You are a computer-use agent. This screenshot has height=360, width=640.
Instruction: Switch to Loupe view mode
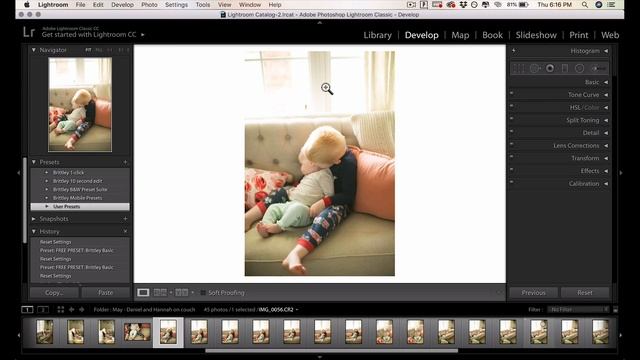click(143, 293)
